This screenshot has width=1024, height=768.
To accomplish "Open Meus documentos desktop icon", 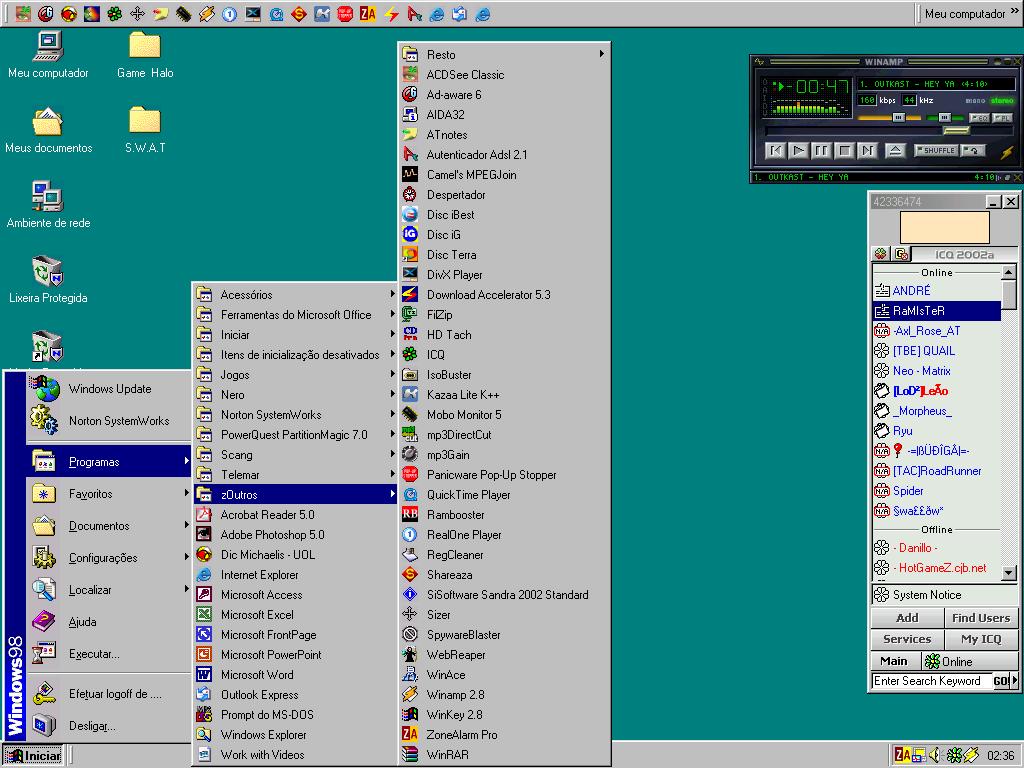I will coord(48,130).
